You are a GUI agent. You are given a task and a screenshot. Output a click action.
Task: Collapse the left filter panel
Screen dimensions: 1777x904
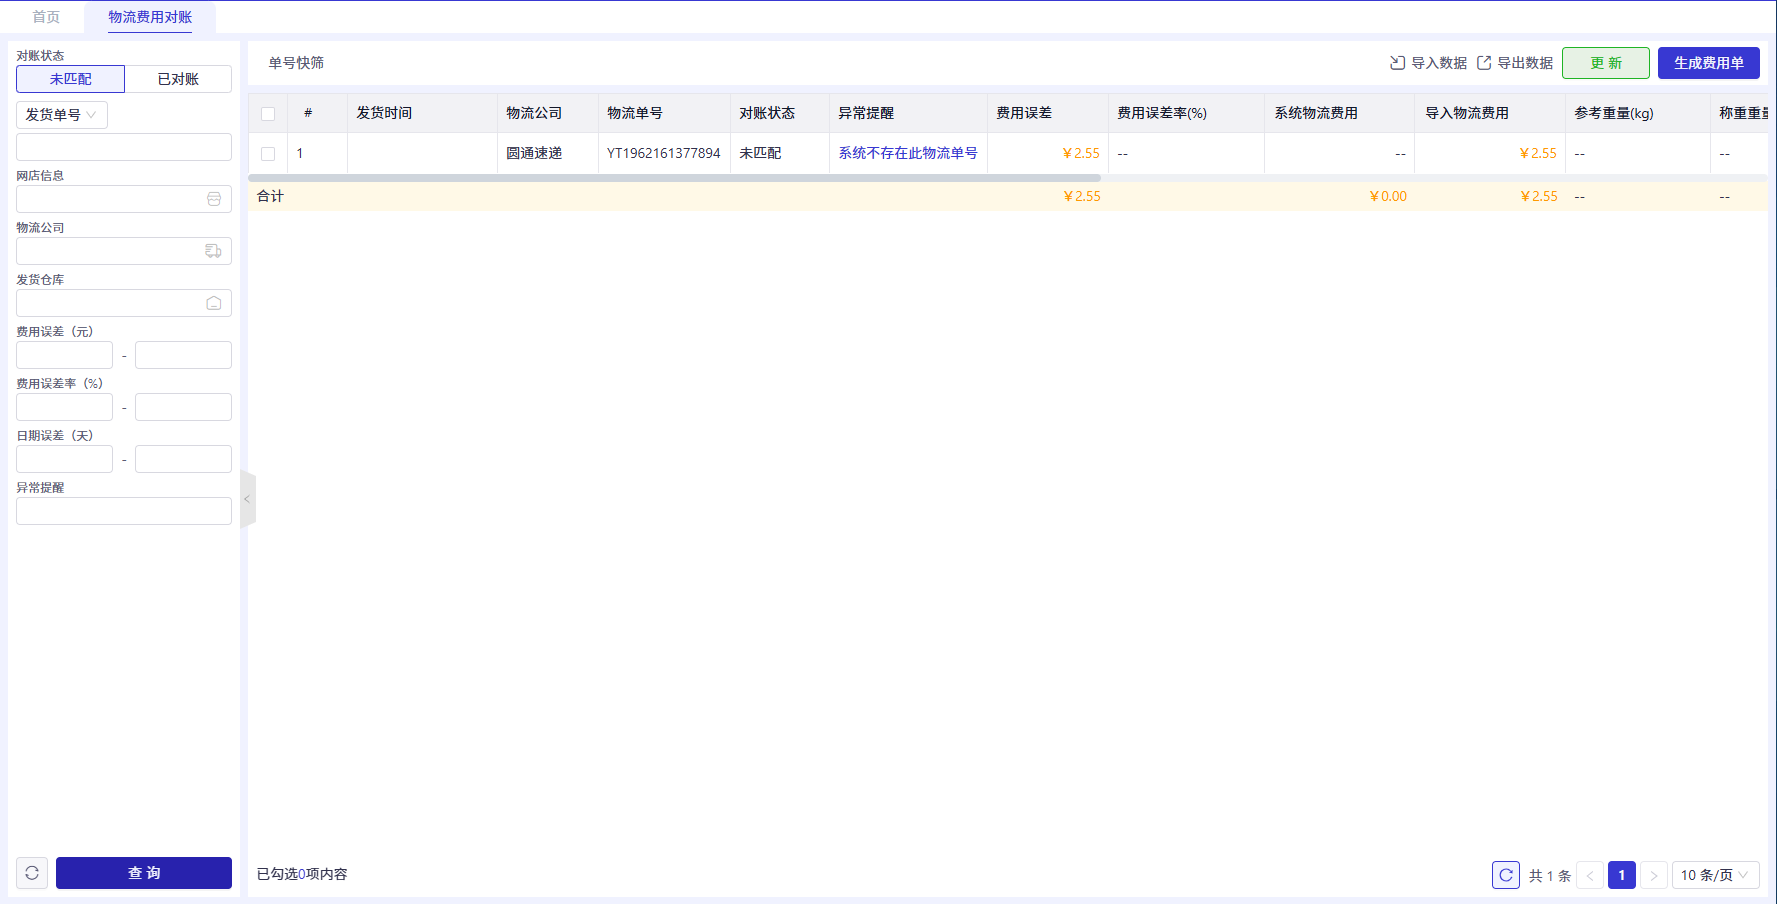pyautogui.click(x=248, y=499)
